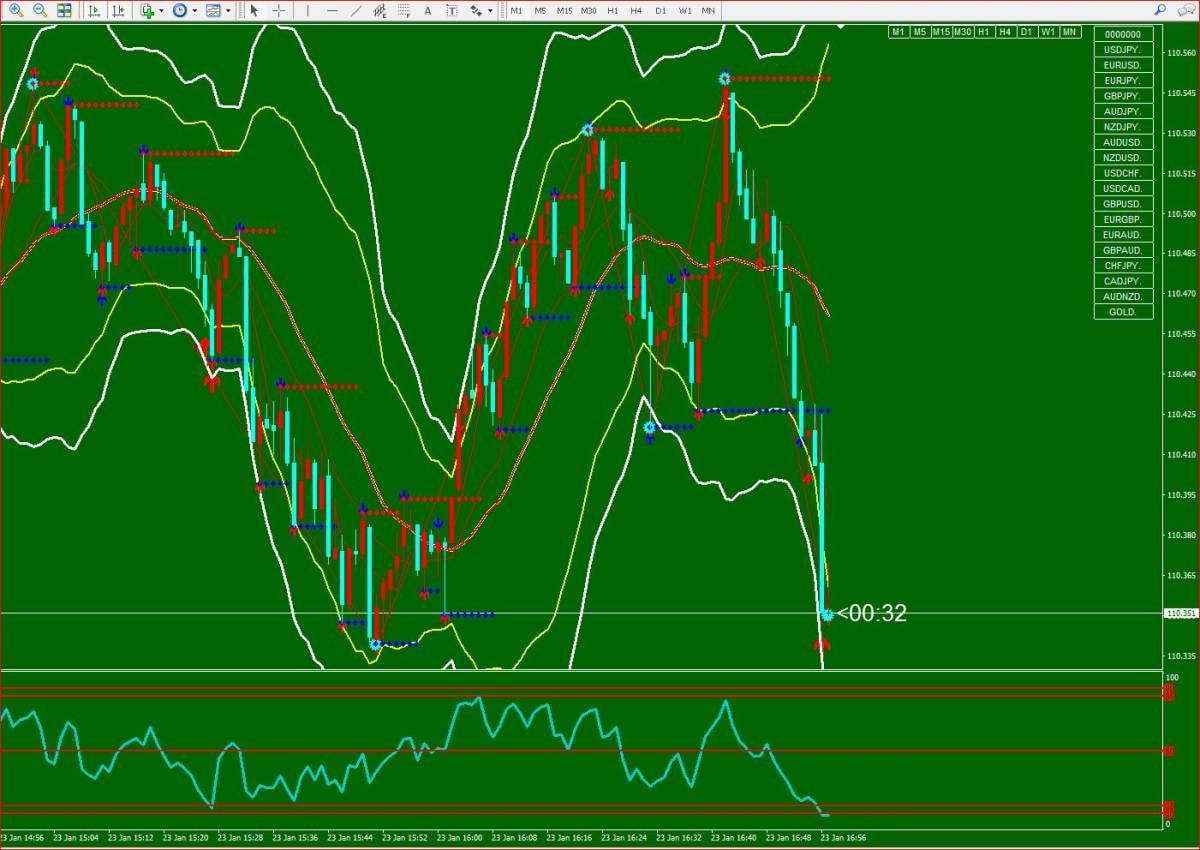The width and height of the screenshot is (1200, 850).
Task: Open the periodicity clock icon
Action: (180, 10)
